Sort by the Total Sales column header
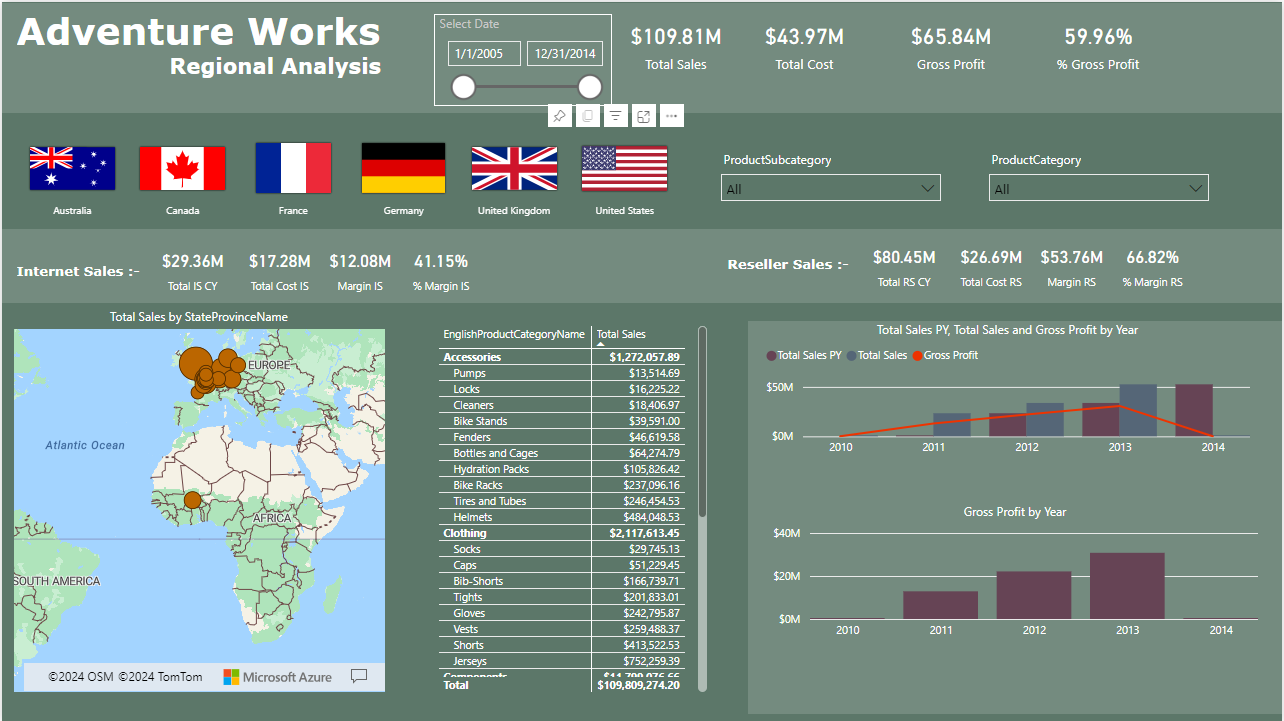 [621, 334]
